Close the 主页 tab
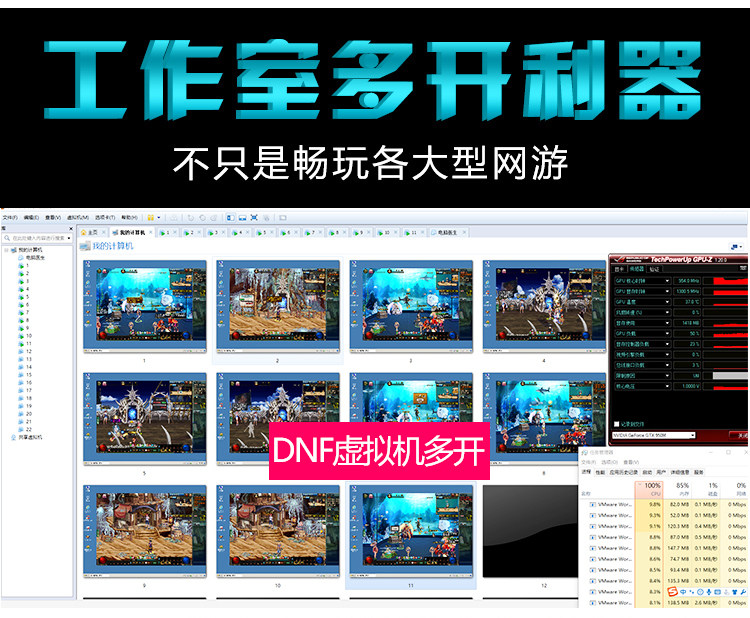Image resolution: width=750 pixels, height=618 pixels. (104, 232)
